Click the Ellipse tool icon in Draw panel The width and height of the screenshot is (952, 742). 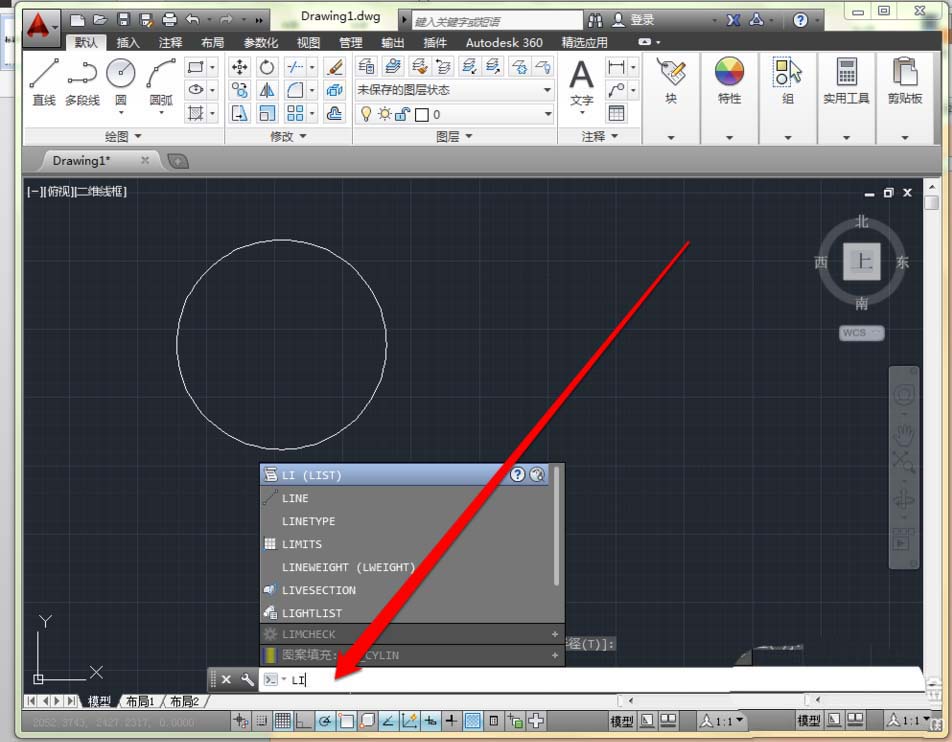(196, 90)
